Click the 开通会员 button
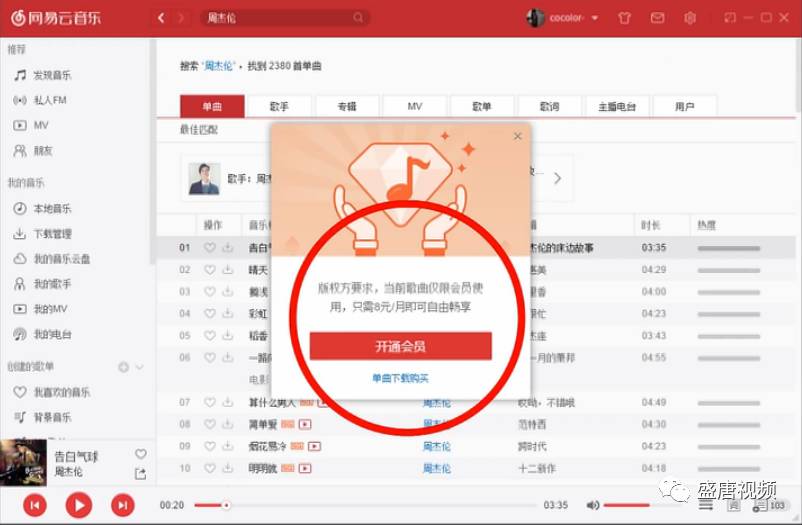802x525 pixels. [400, 346]
